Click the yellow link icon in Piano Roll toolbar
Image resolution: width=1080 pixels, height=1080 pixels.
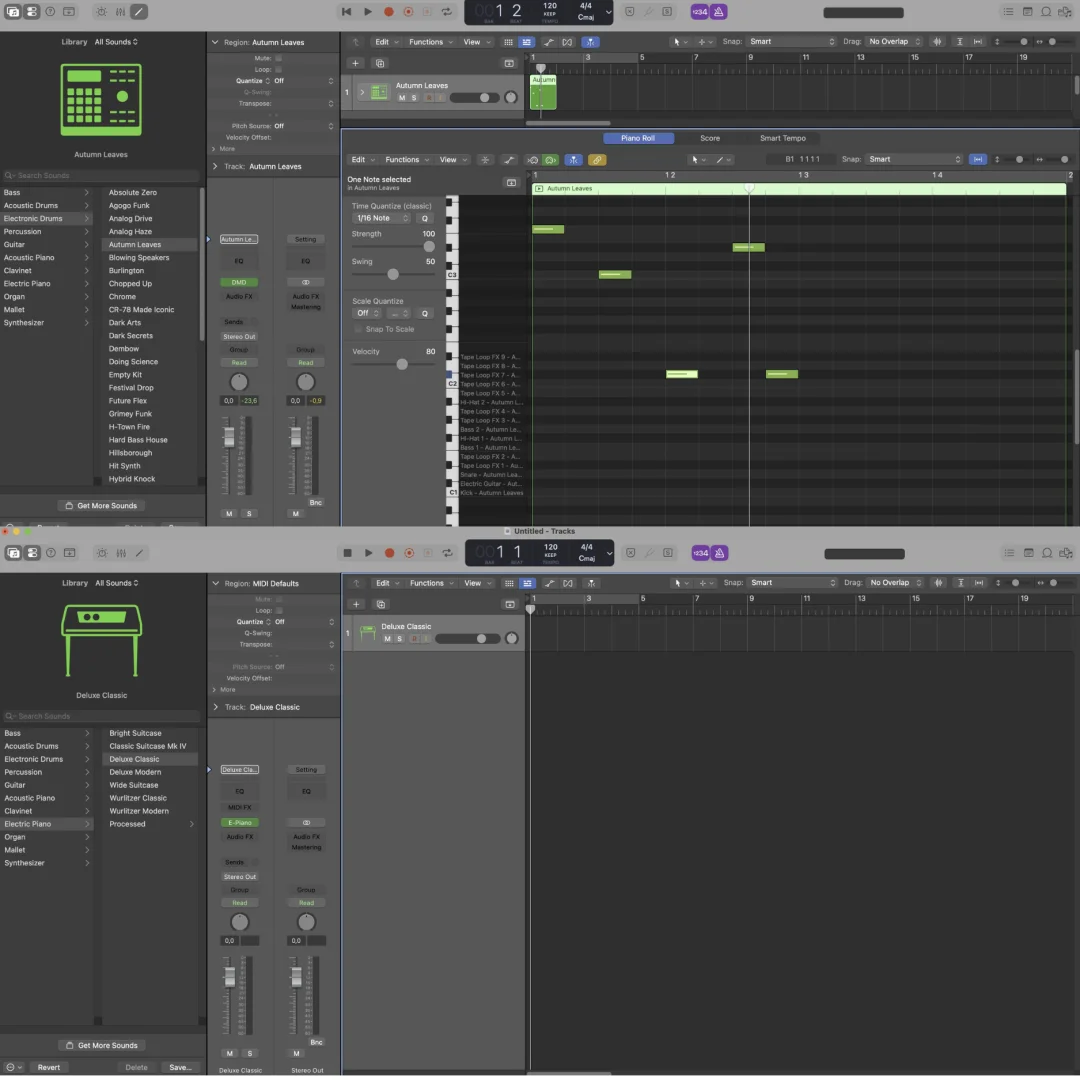point(596,160)
